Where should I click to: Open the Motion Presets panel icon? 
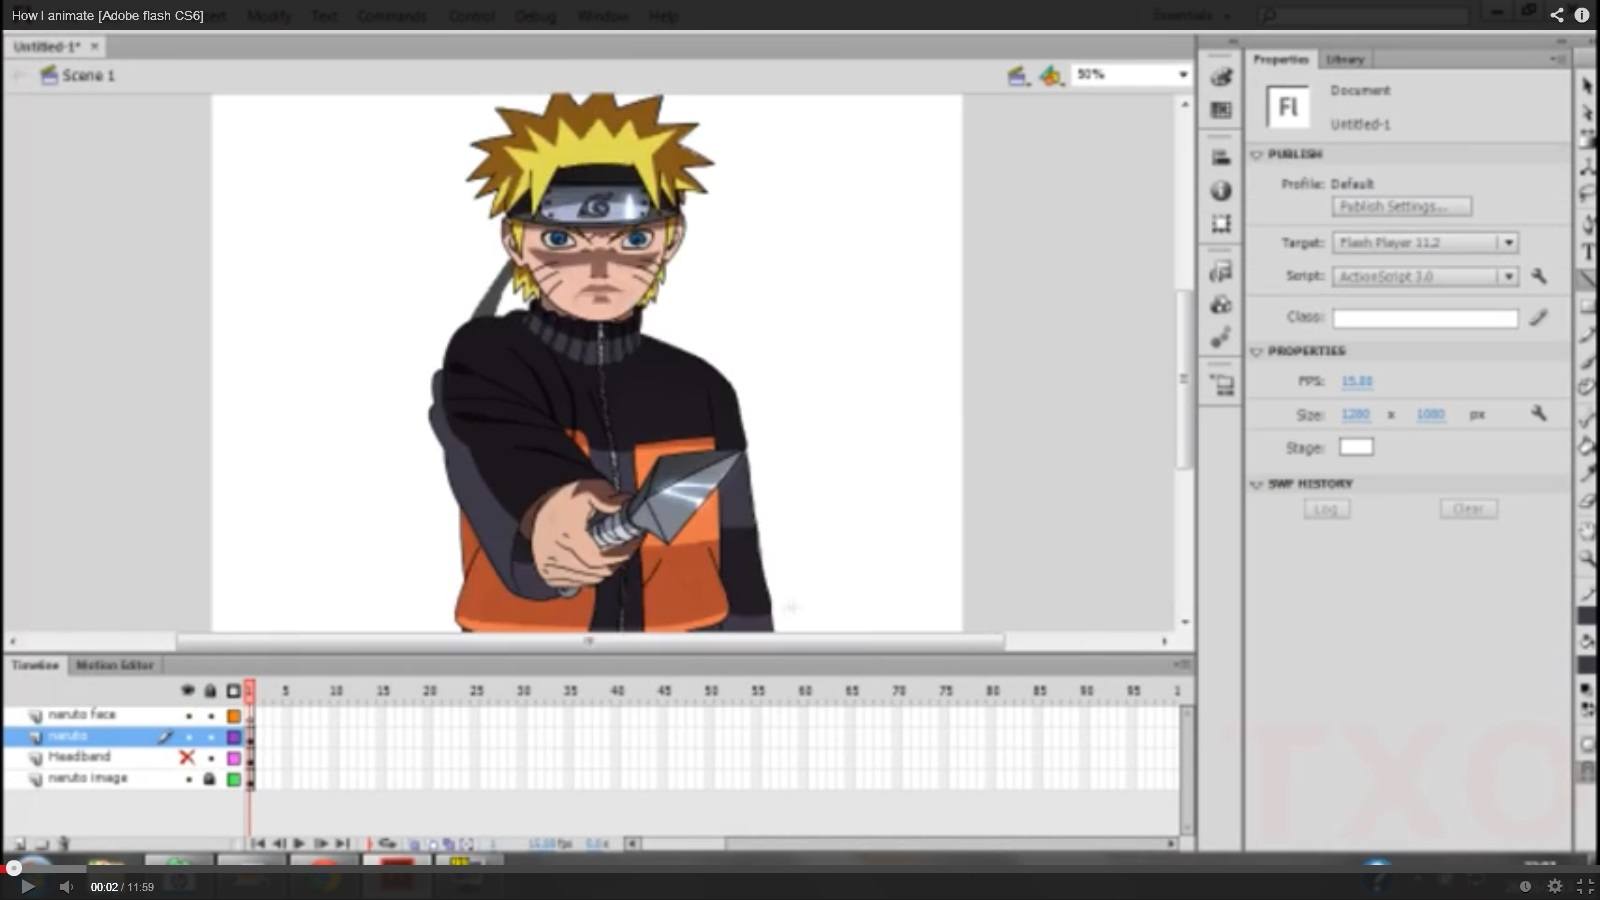(x=1221, y=338)
